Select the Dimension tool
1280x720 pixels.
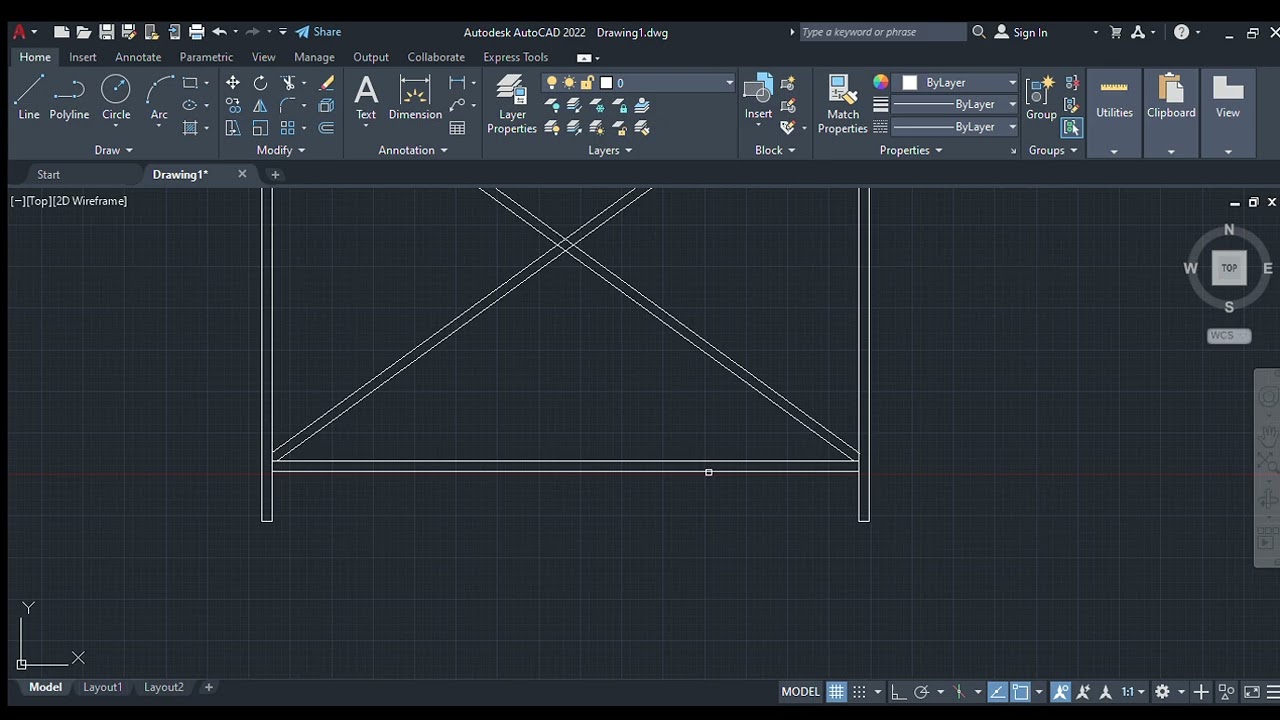(x=415, y=98)
